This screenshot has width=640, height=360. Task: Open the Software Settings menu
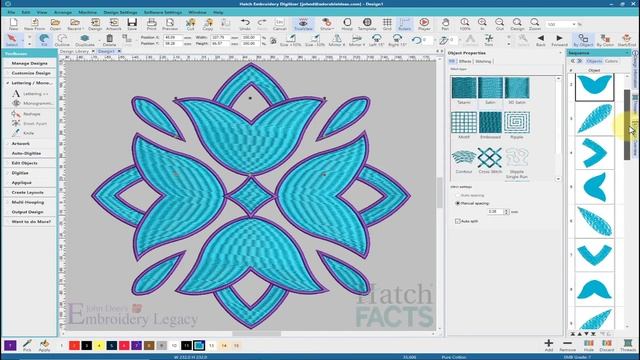click(163, 12)
